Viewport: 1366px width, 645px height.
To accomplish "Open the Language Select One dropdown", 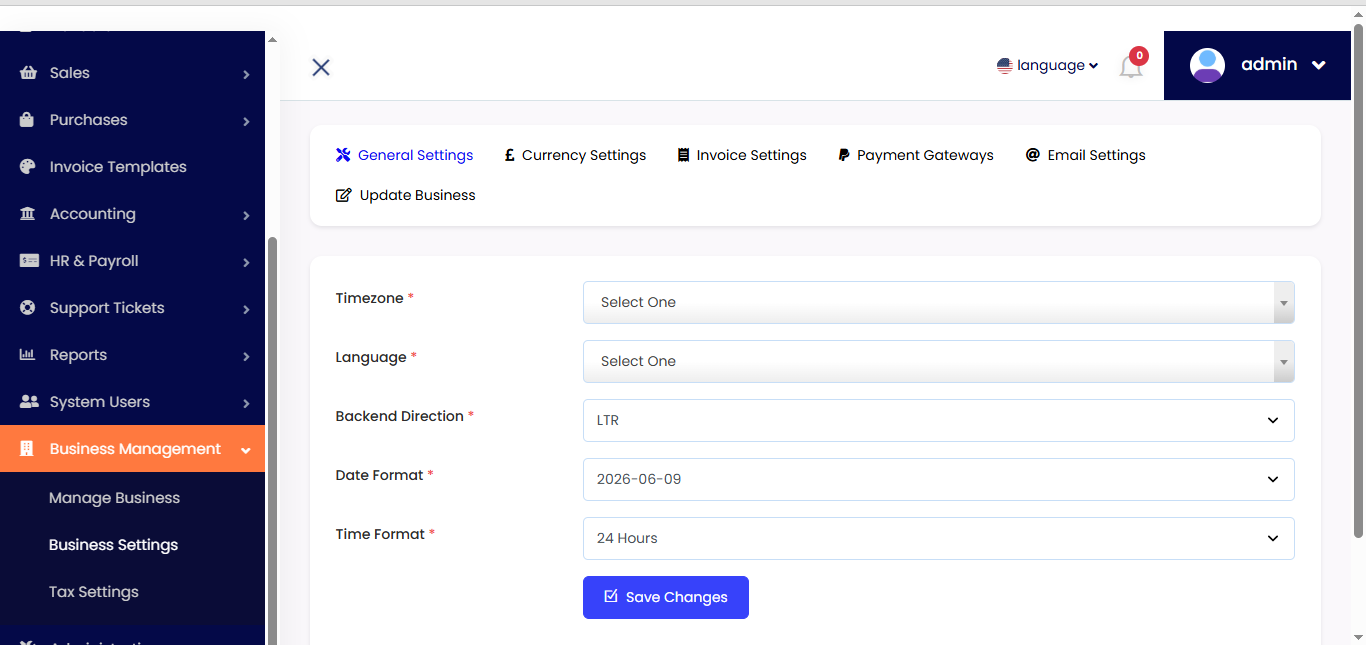I will [939, 361].
